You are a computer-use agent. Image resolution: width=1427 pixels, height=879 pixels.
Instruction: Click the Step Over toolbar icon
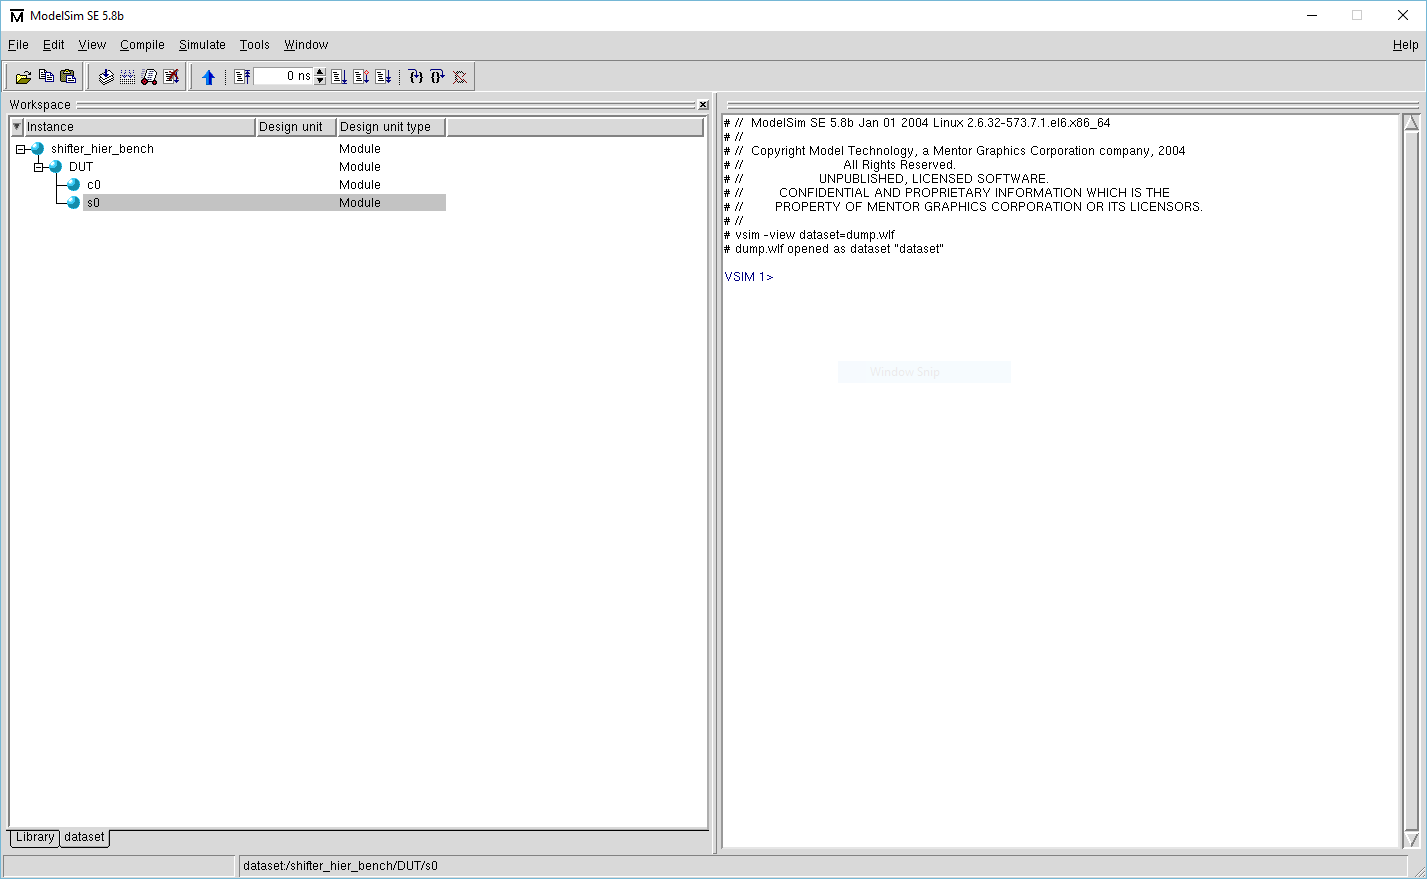point(437,76)
